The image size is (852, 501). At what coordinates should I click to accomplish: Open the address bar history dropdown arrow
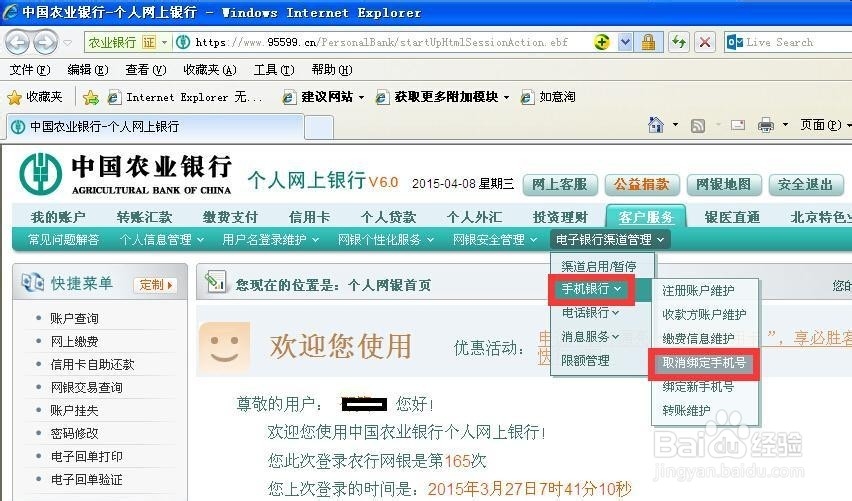pos(625,42)
